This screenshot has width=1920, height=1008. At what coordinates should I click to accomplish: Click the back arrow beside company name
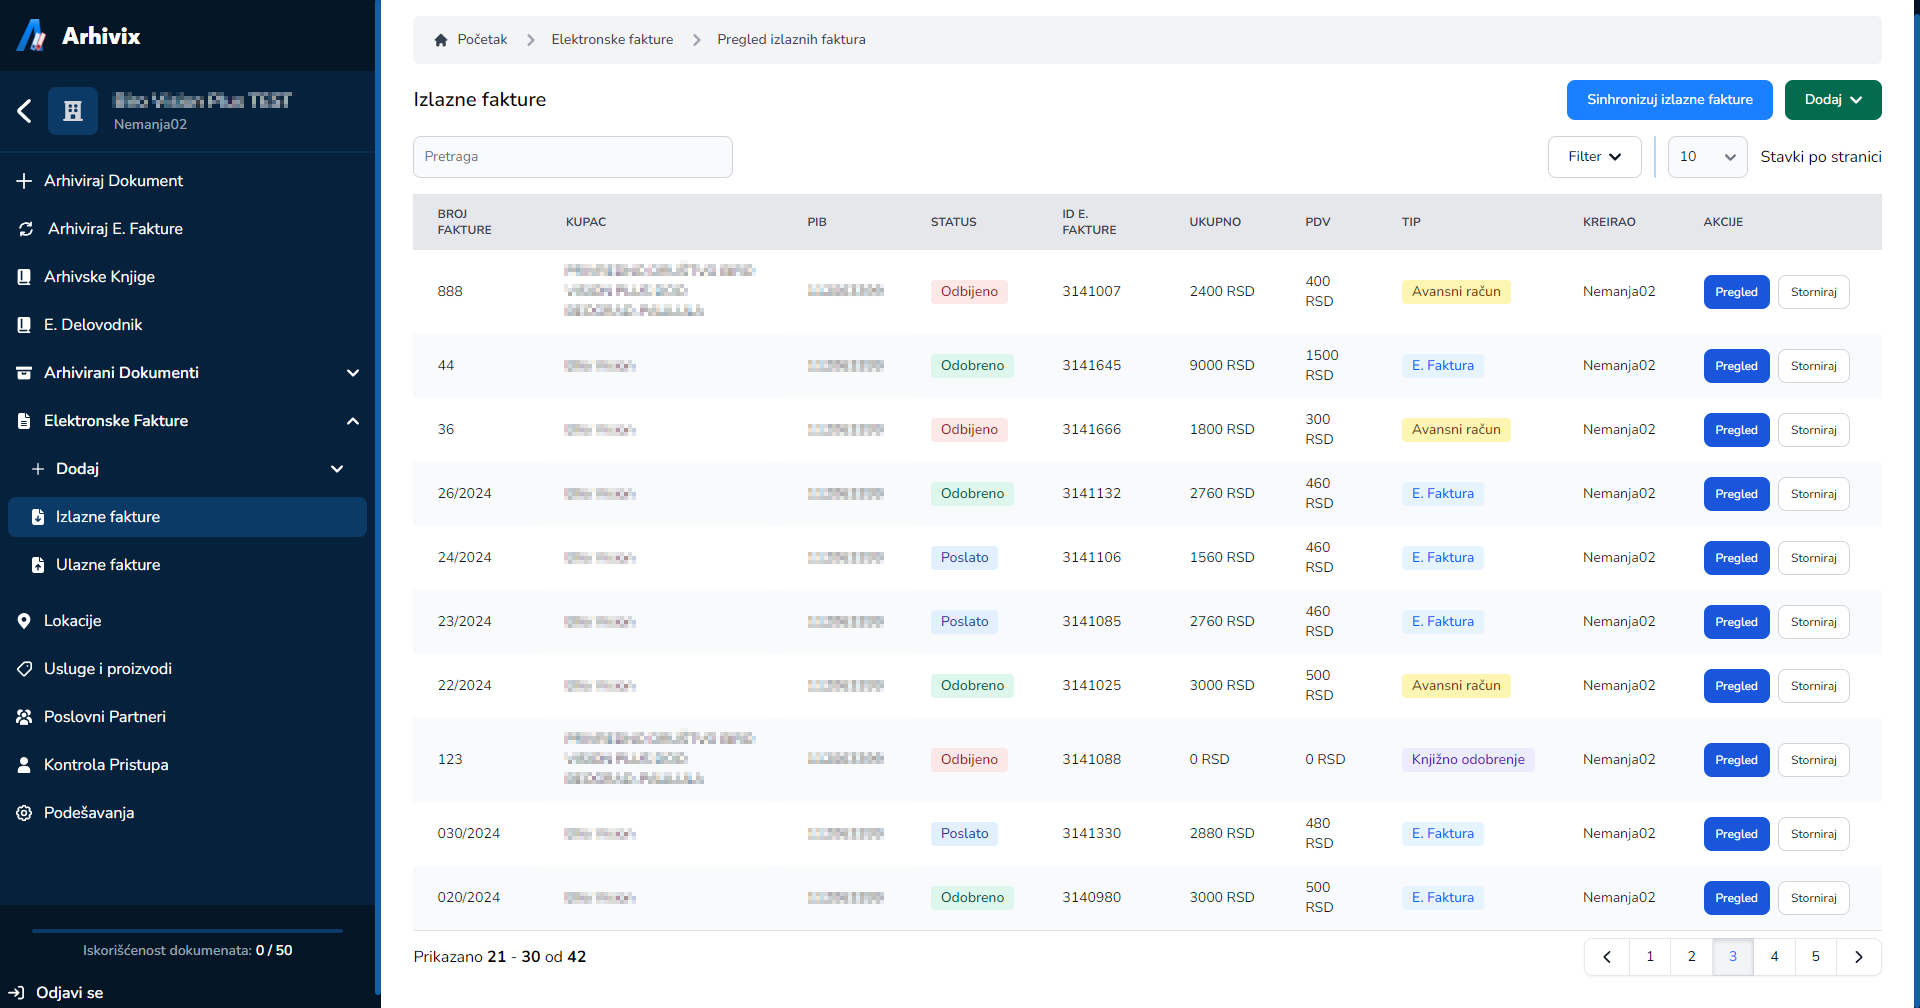pos(25,111)
